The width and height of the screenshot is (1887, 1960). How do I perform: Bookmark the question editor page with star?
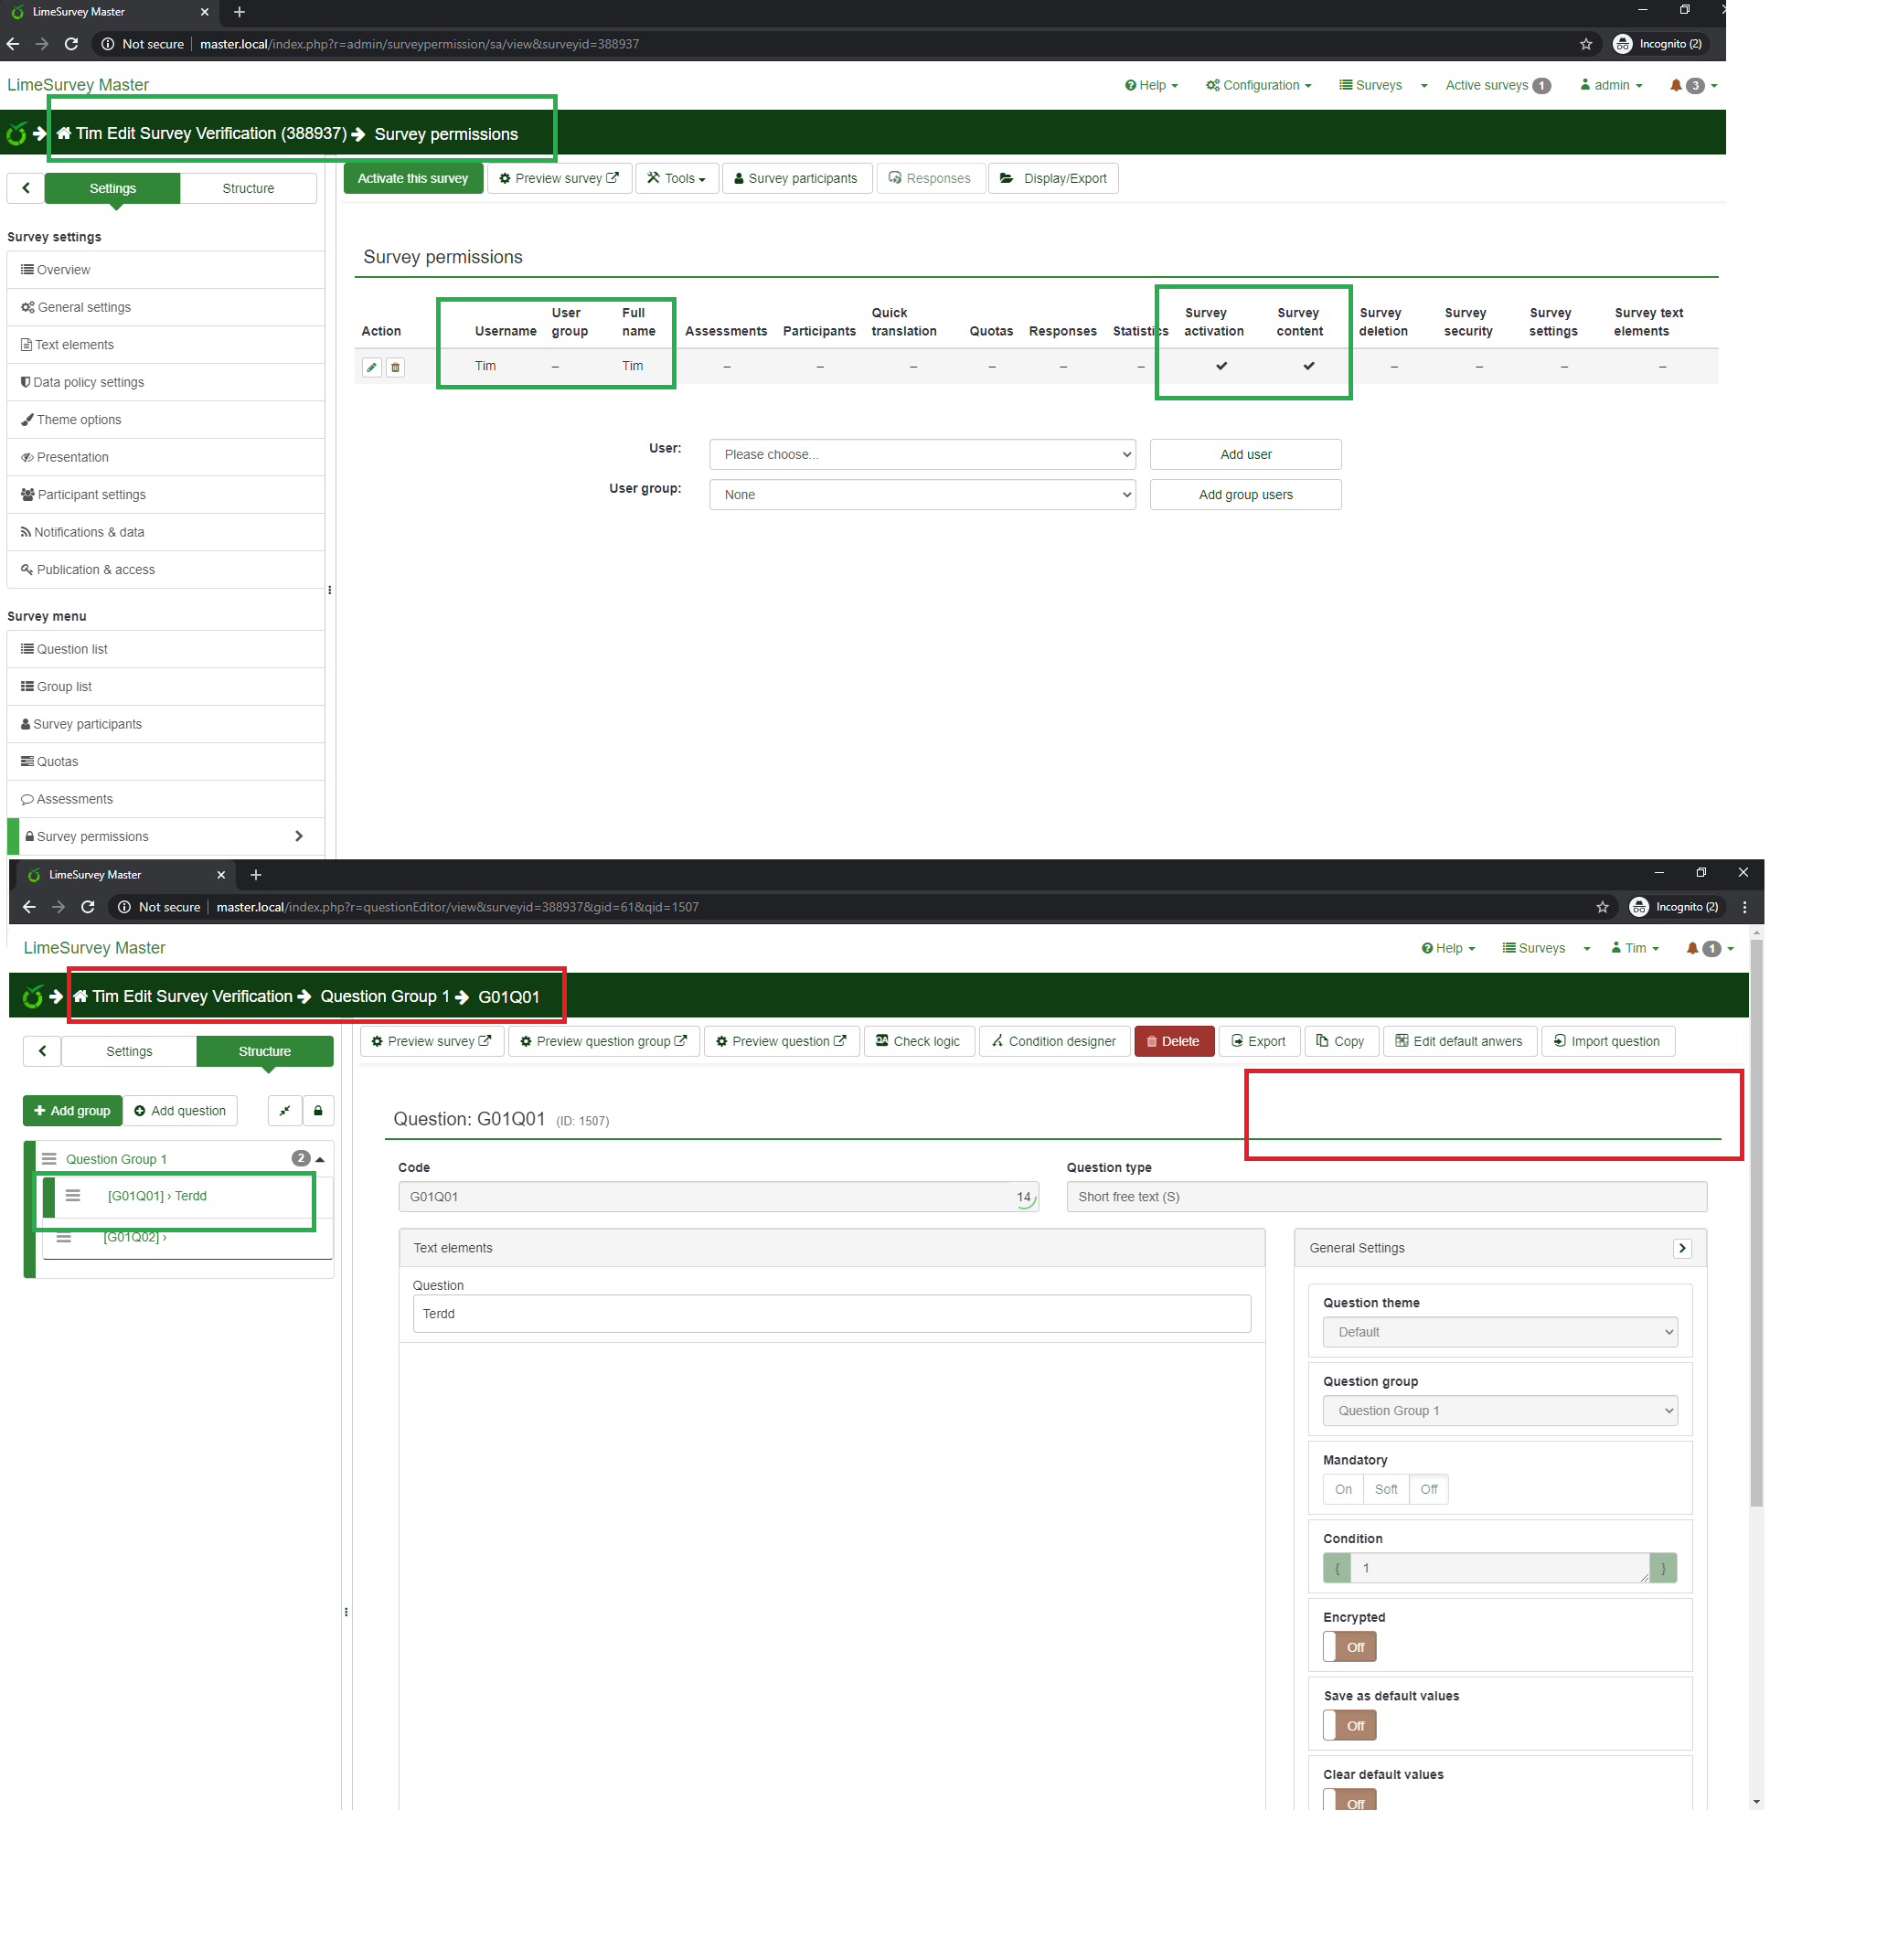point(1601,907)
